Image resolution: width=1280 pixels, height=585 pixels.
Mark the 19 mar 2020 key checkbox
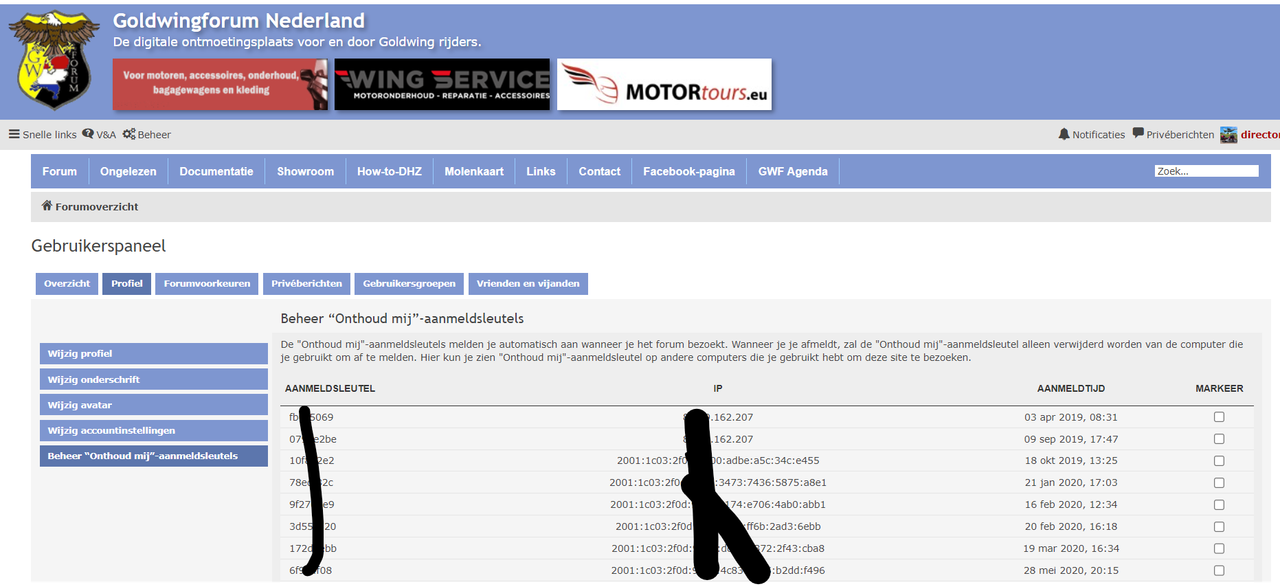pyautogui.click(x=1219, y=548)
